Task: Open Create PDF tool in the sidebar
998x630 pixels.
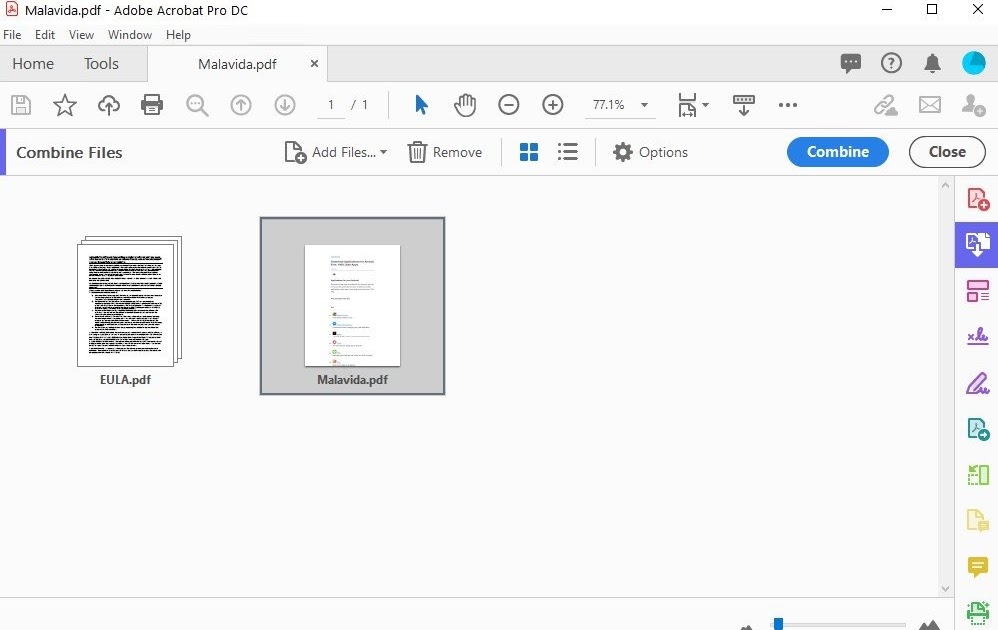Action: click(978, 199)
